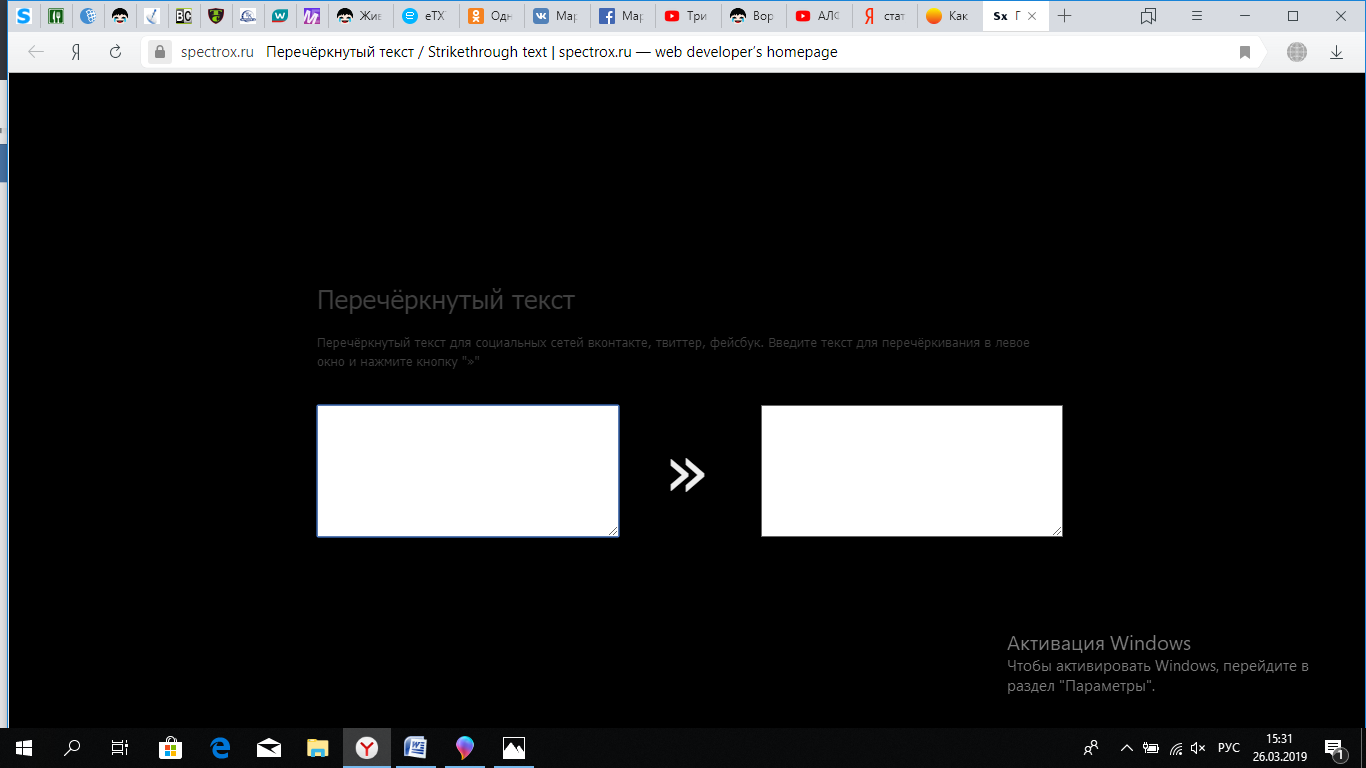
Task: Open Task View on the taskbar
Action: pos(119,747)
